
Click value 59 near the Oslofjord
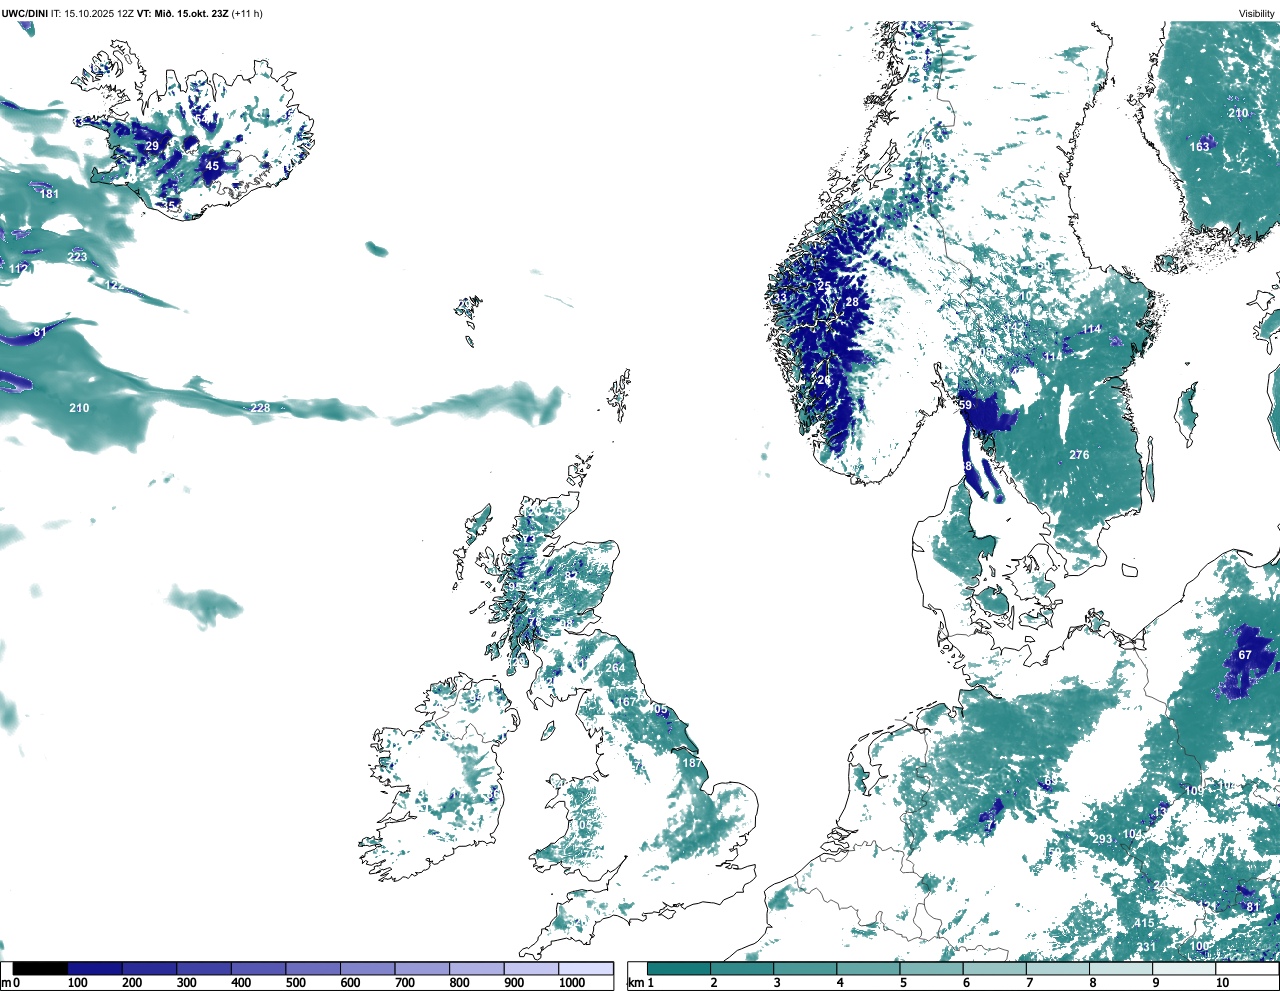pos(965,405)
